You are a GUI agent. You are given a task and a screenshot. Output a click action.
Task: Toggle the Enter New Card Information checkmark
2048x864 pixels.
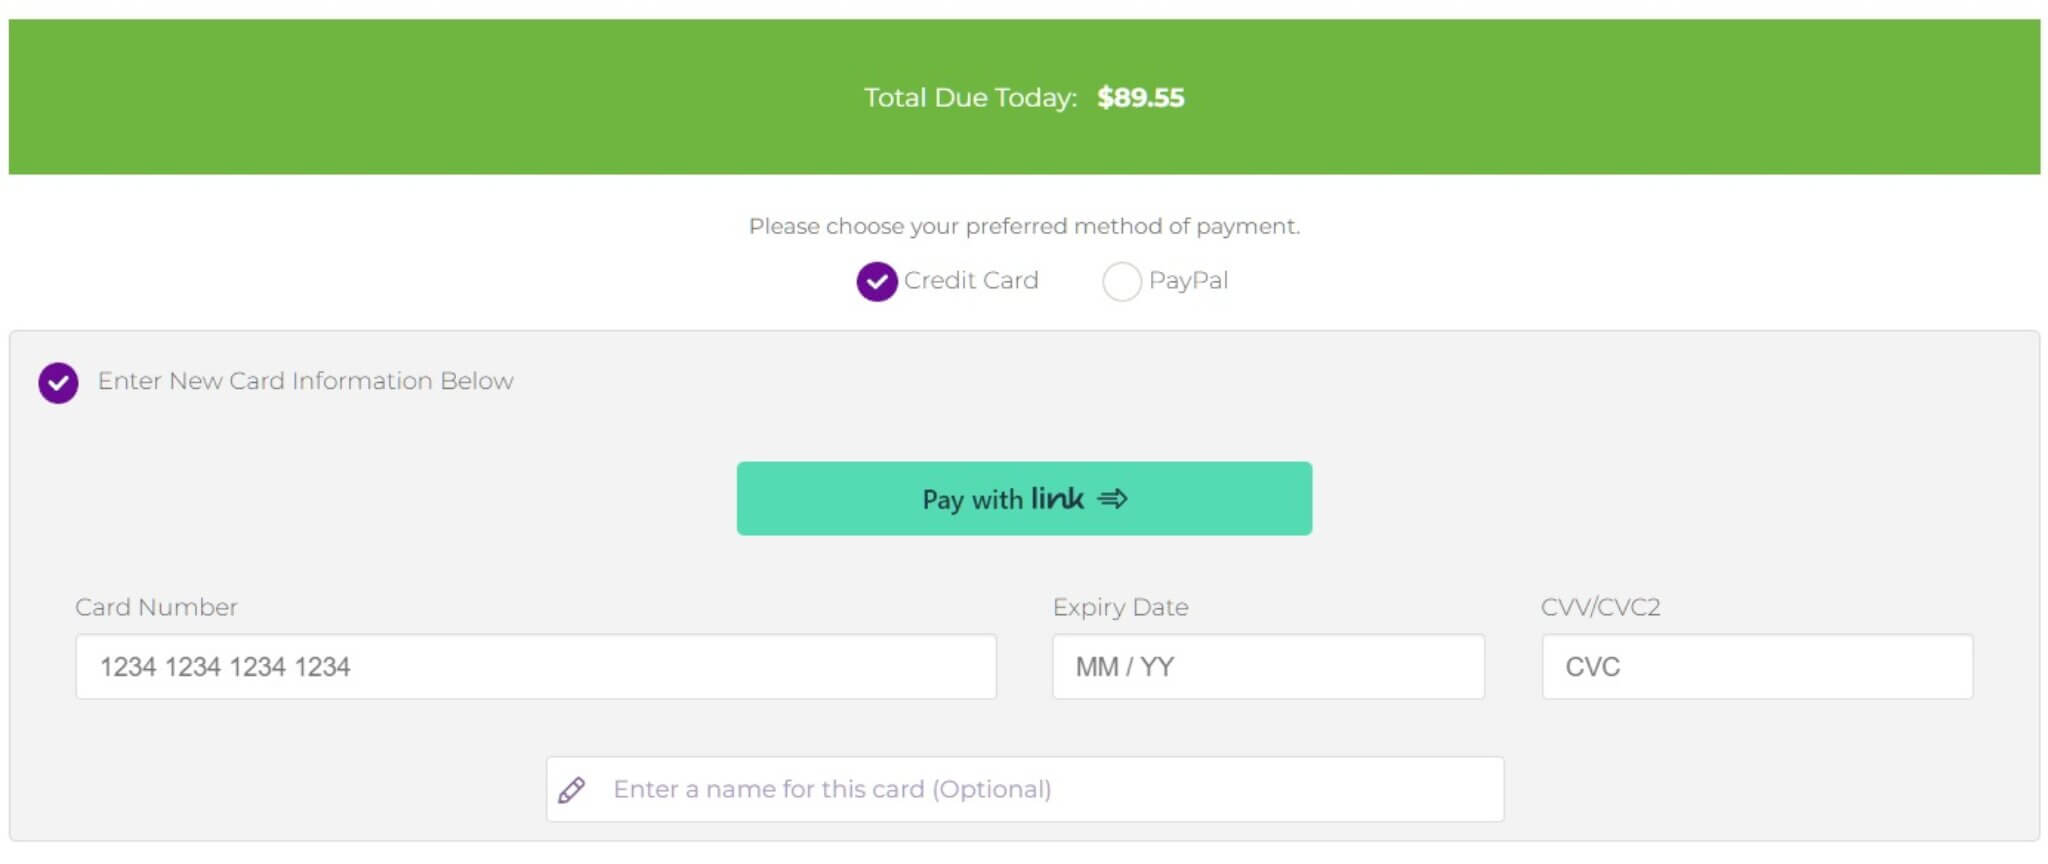pyautogui.click(x=58, y=382)
